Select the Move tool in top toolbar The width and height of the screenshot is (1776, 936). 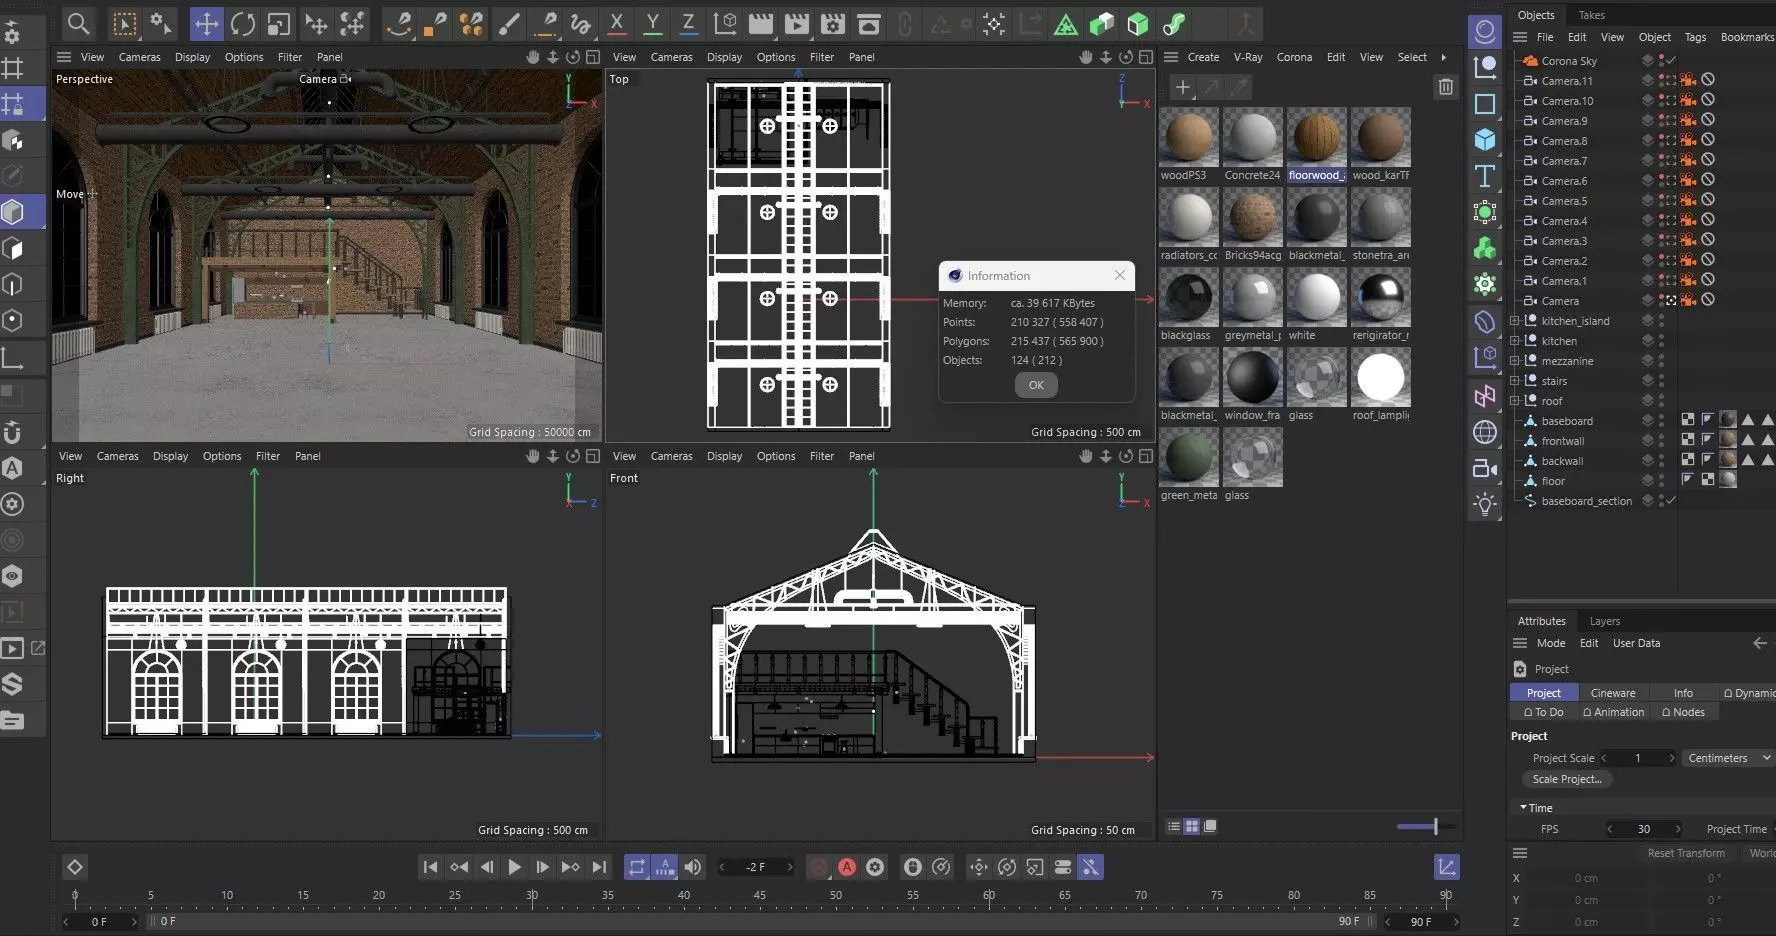206,23
